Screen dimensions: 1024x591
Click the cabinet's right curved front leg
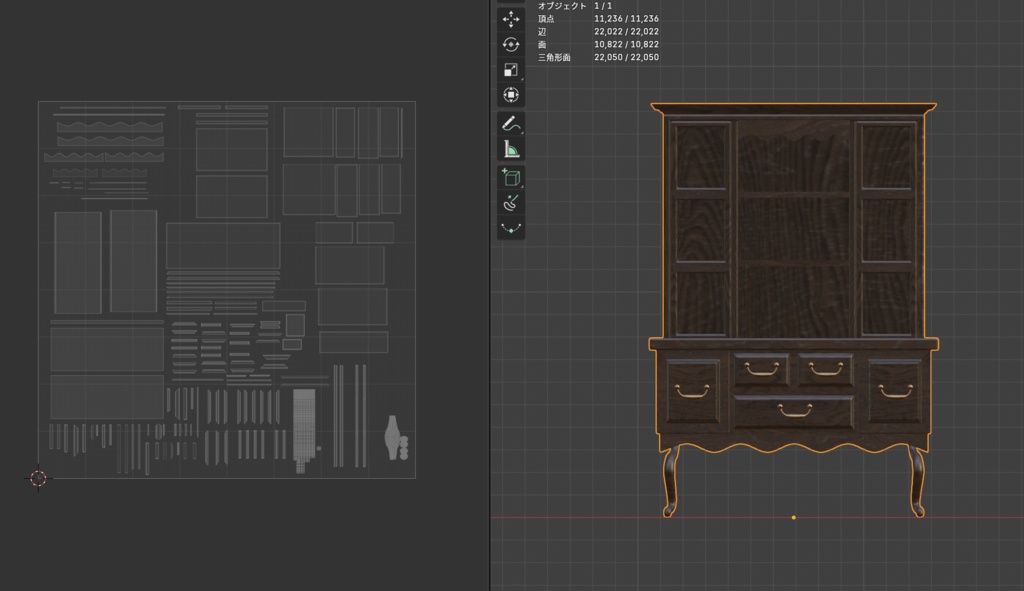pyautogui.click(x=916, y=481)
